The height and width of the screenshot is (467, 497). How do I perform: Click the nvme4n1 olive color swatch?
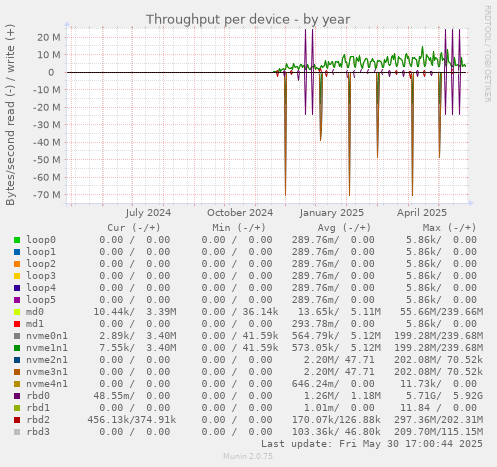tap(17, 384)
